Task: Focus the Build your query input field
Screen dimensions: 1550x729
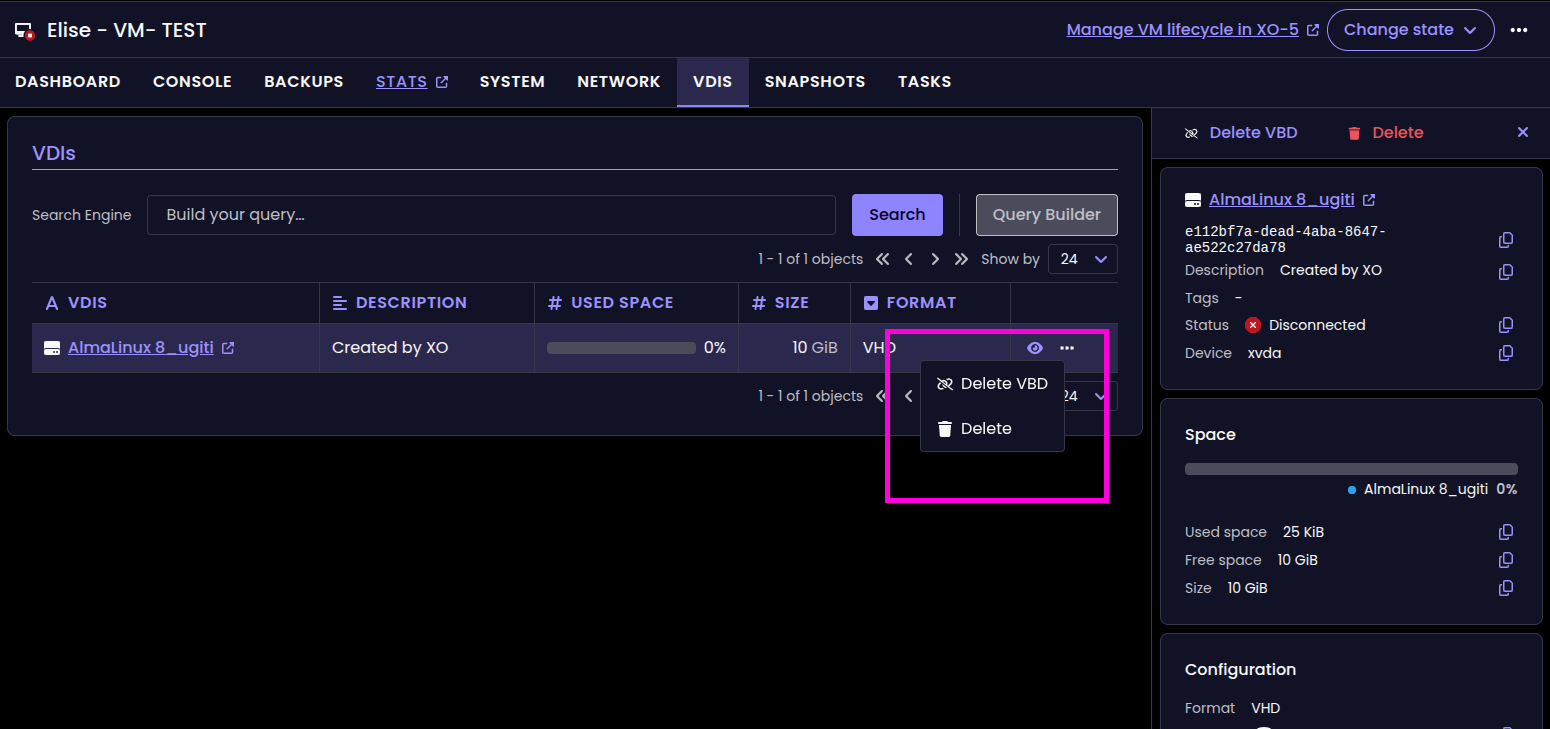Action: click(x=491, y=215)
